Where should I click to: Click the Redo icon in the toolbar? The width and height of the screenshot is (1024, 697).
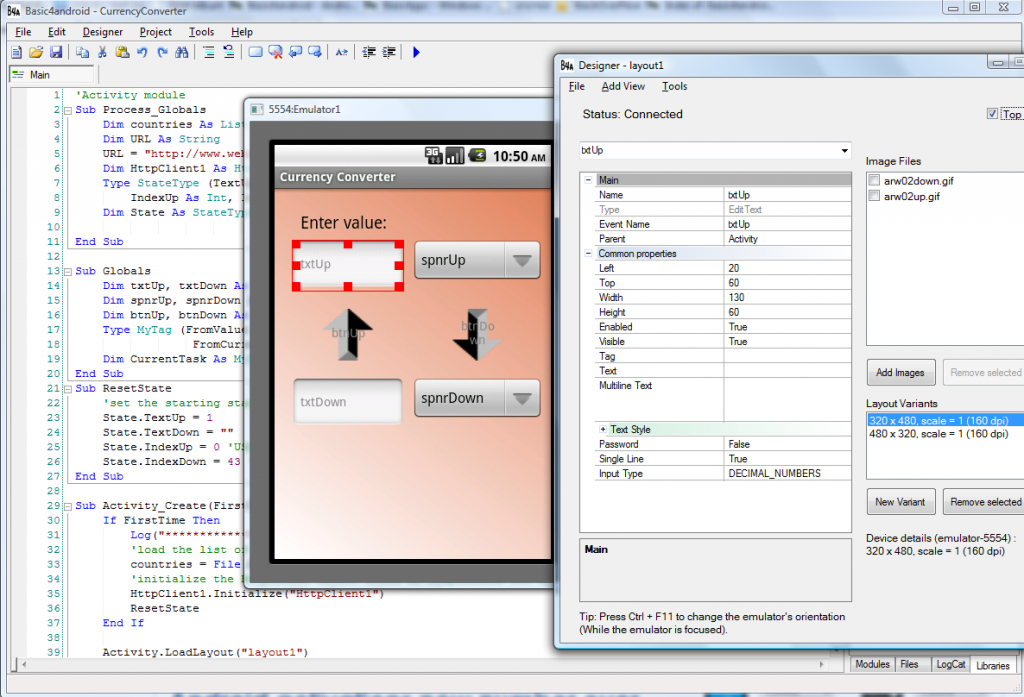(x=162, y=52)
